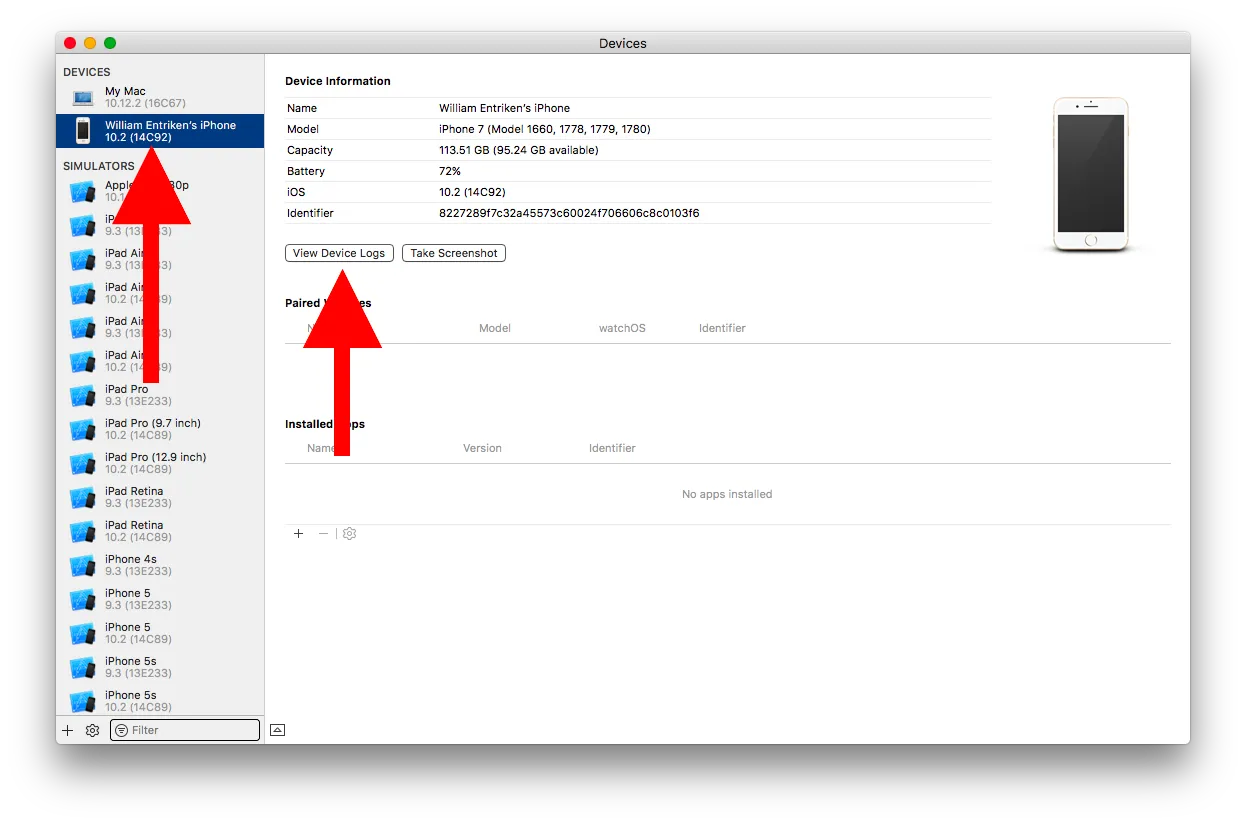1246x824 pixels.
Task: Click the Model value iPhone 7
Action: point(545,129)
